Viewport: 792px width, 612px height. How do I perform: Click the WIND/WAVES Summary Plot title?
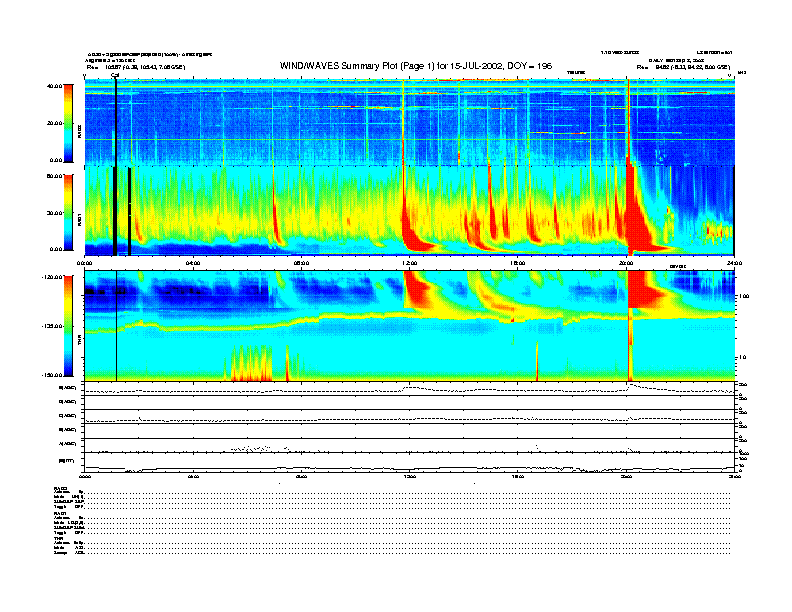(x=416, y=66)
